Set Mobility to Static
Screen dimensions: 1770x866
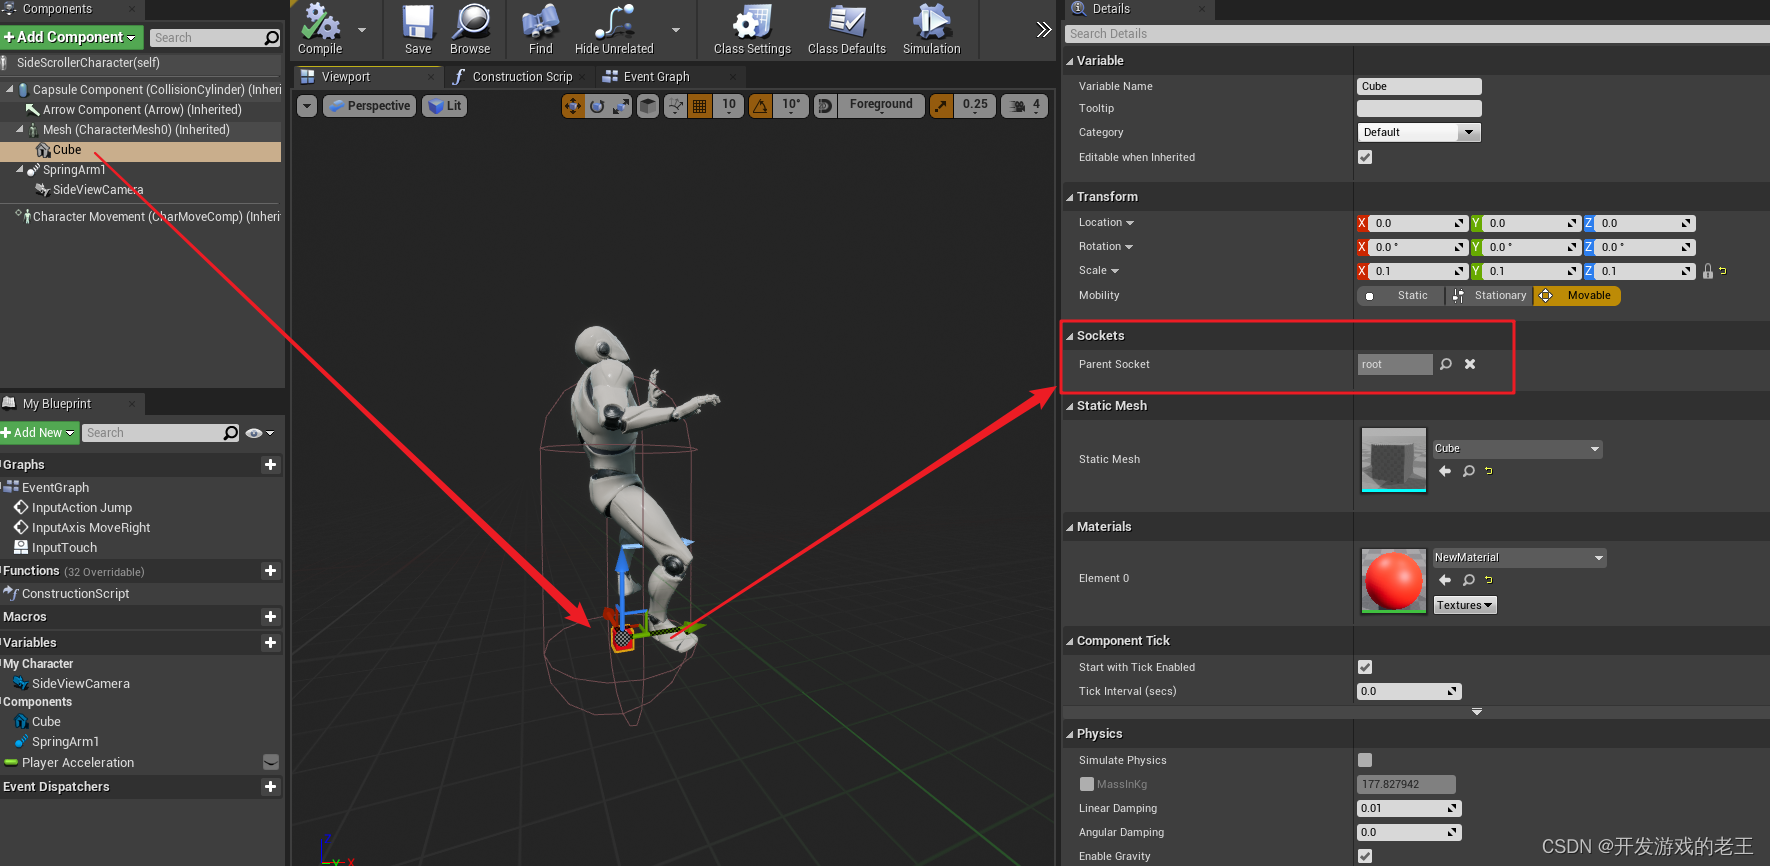tap(1401, 296)
